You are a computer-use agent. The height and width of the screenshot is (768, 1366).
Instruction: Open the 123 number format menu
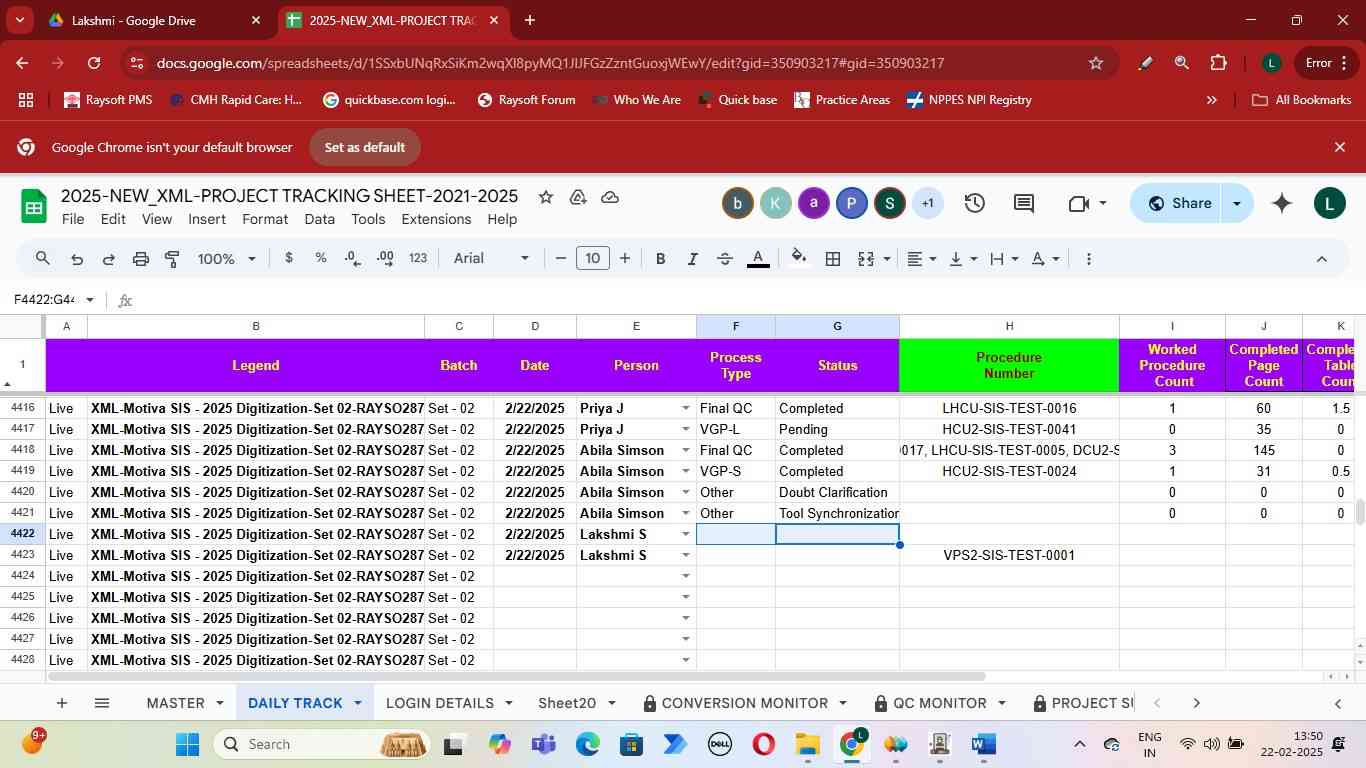point(418,258)
